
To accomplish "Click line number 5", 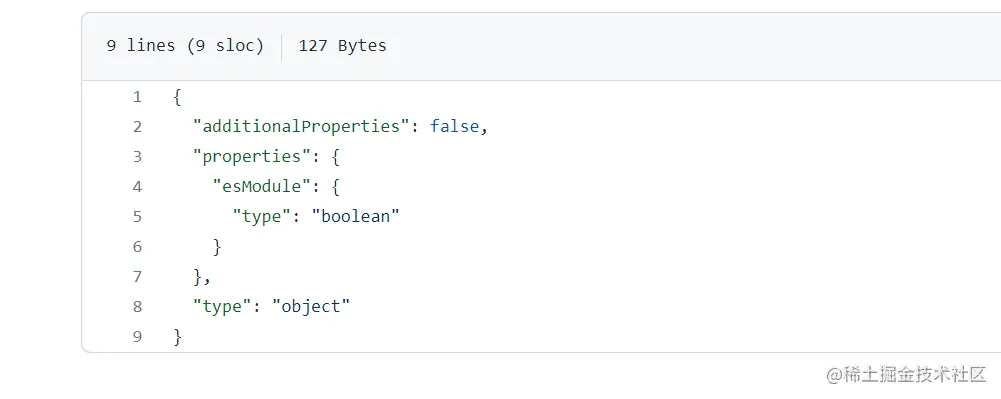I will [137, 217].
